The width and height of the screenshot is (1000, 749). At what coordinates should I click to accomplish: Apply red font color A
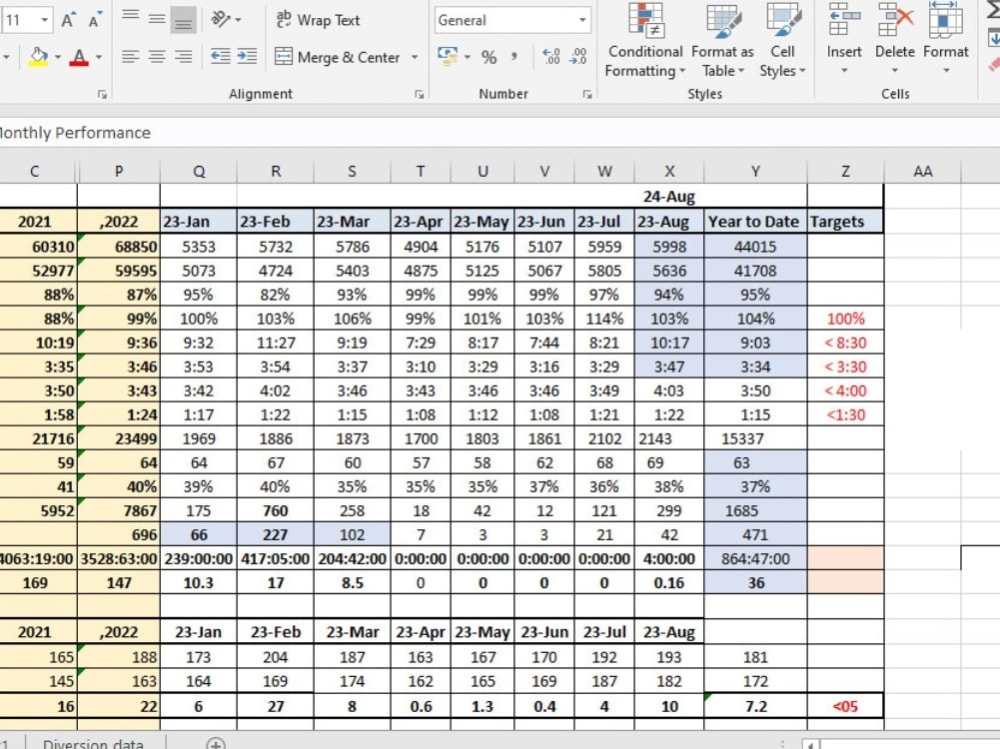coord(79,57)
